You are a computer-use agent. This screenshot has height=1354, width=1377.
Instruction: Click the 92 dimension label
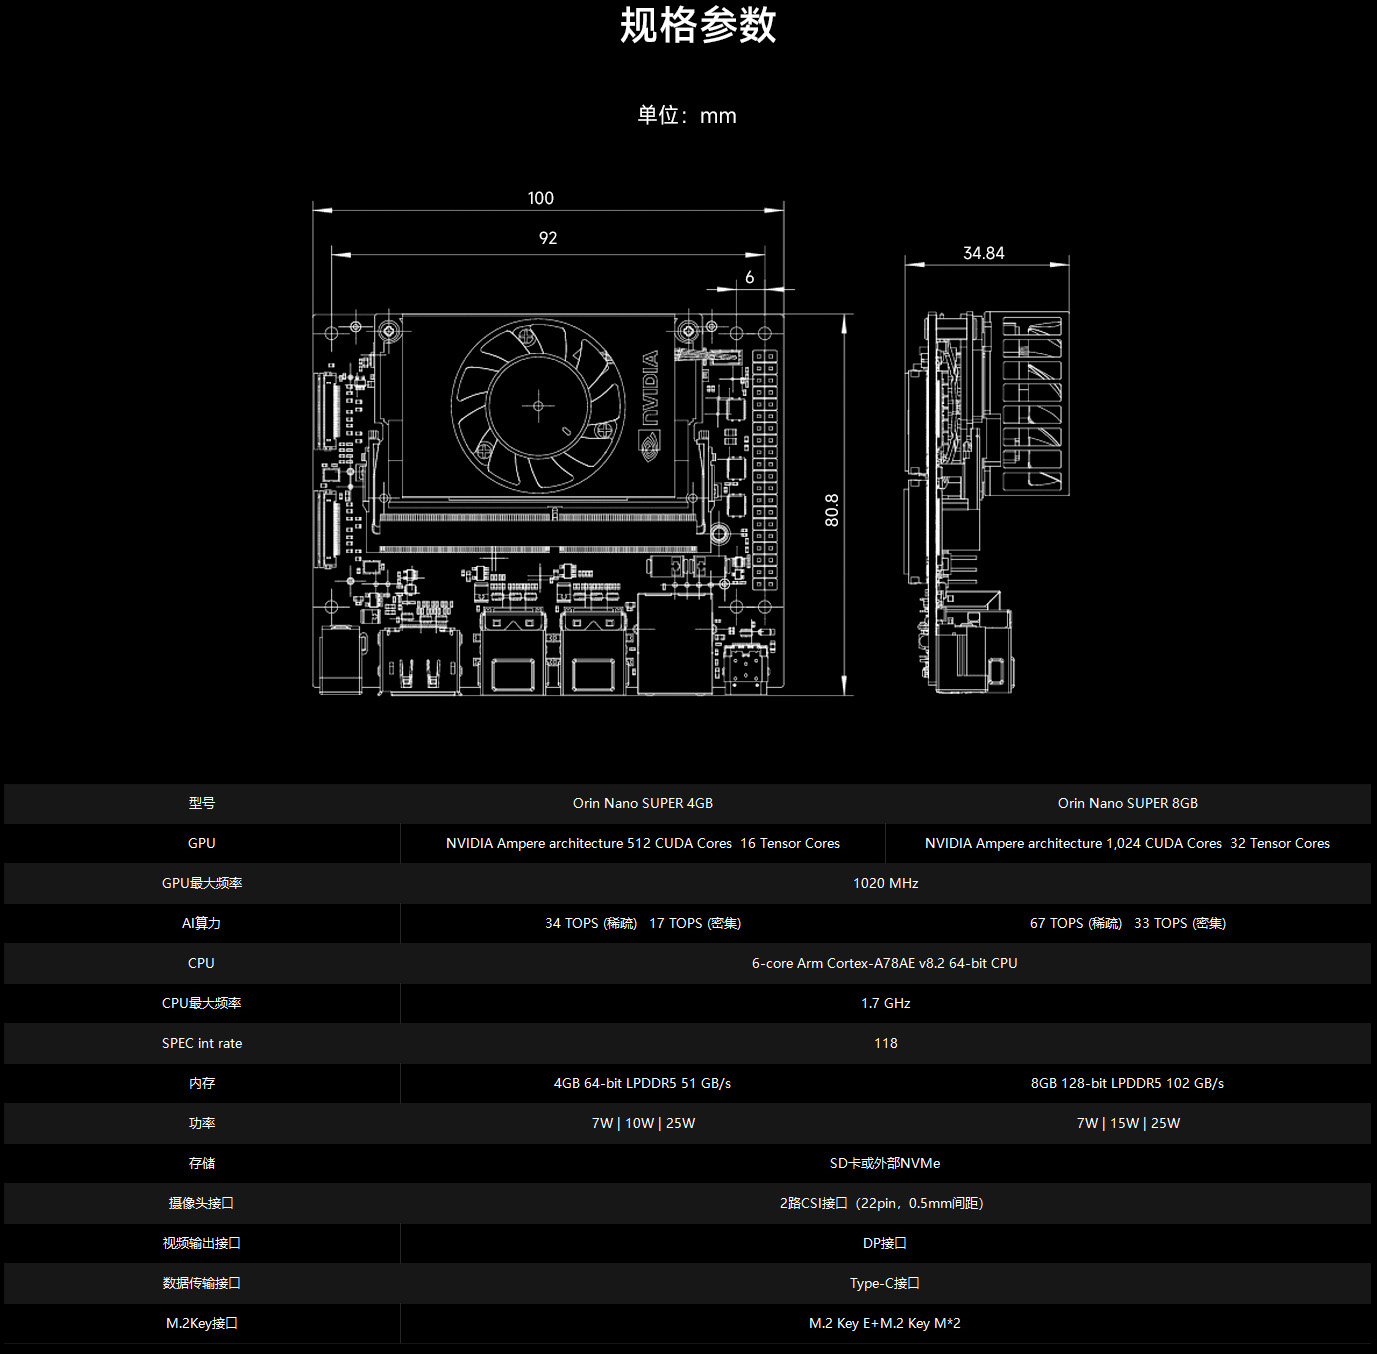[x=548, y=238]
